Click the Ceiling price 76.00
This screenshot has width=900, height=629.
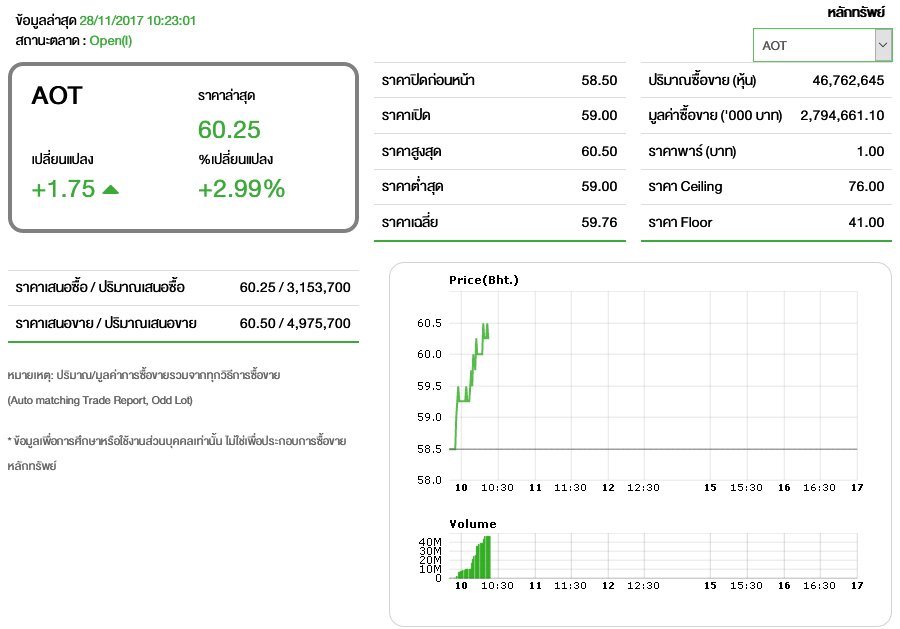tap(866, 187)
